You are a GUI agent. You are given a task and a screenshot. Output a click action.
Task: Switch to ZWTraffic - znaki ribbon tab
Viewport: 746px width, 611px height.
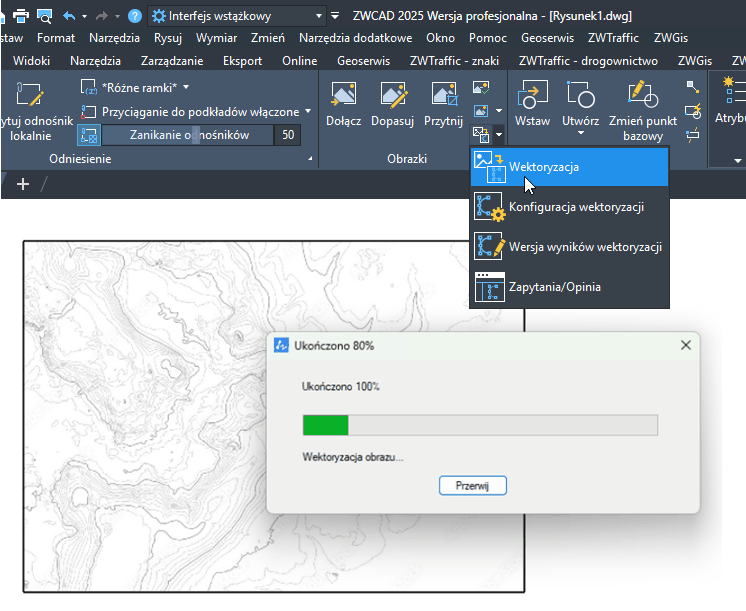click(454, 61)
